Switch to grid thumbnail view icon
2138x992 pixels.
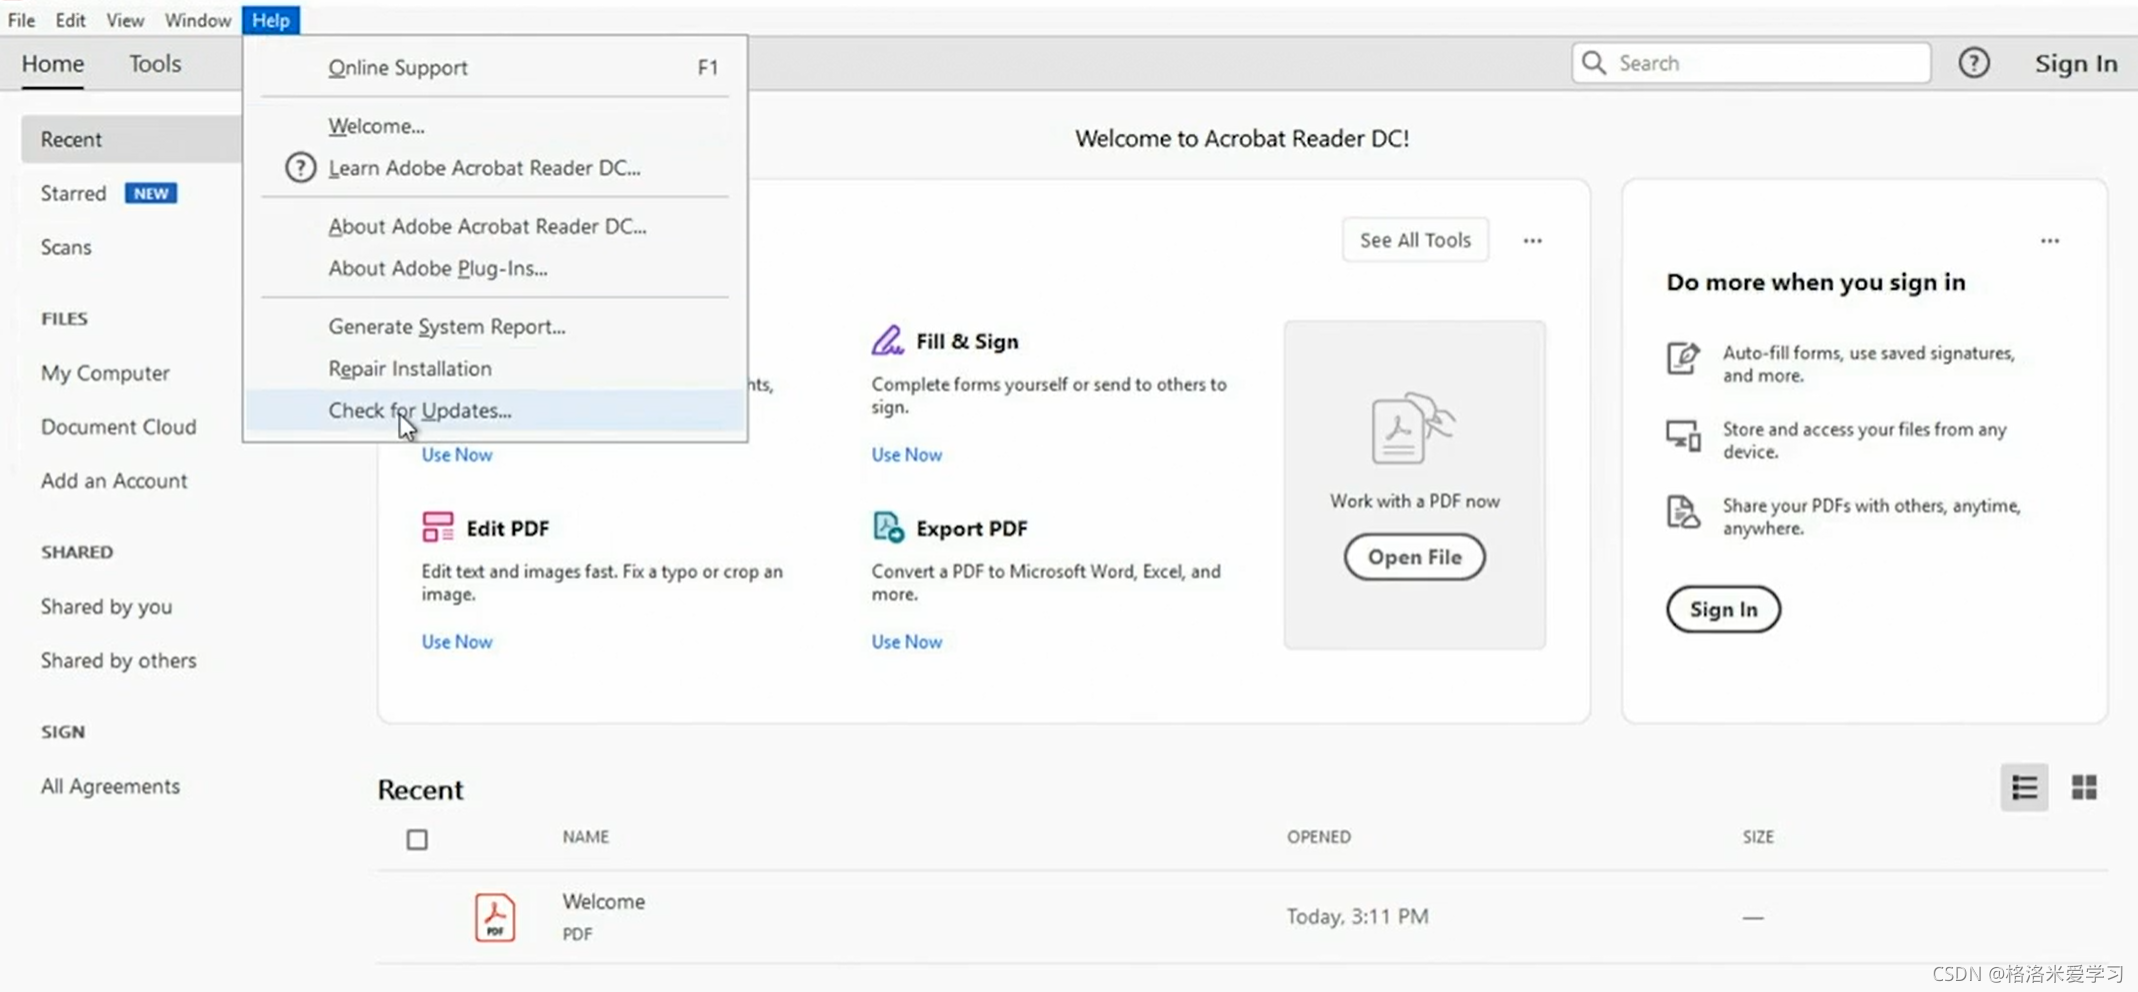(2084, 787)
